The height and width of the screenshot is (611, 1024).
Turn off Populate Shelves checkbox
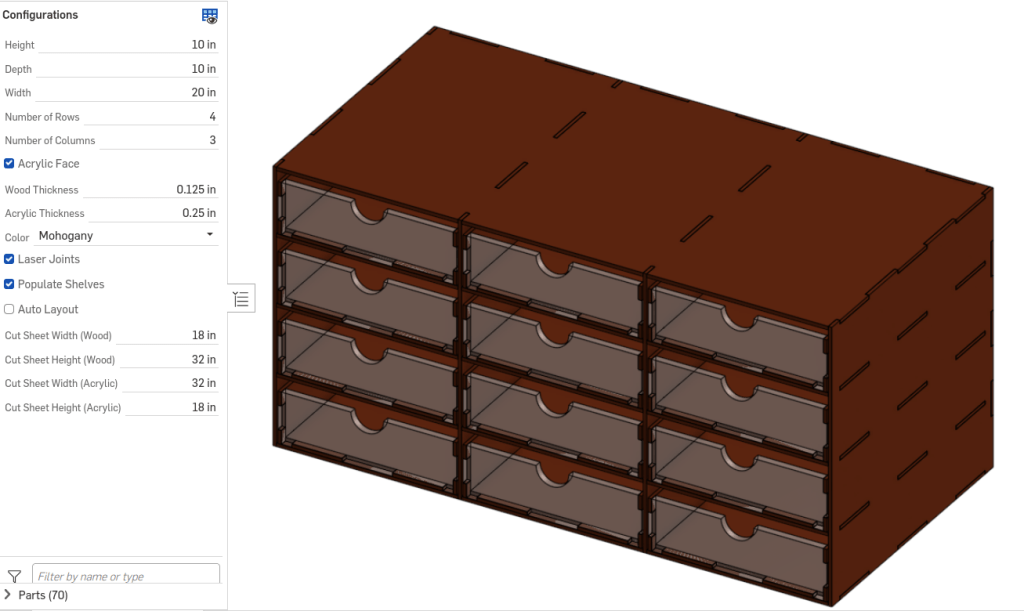[x=10, y=285]
